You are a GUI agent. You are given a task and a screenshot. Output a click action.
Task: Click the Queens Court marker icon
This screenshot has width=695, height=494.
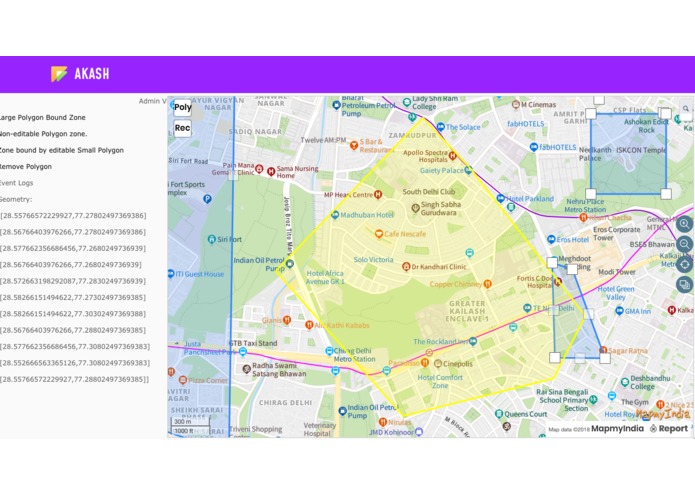[499, 414]
